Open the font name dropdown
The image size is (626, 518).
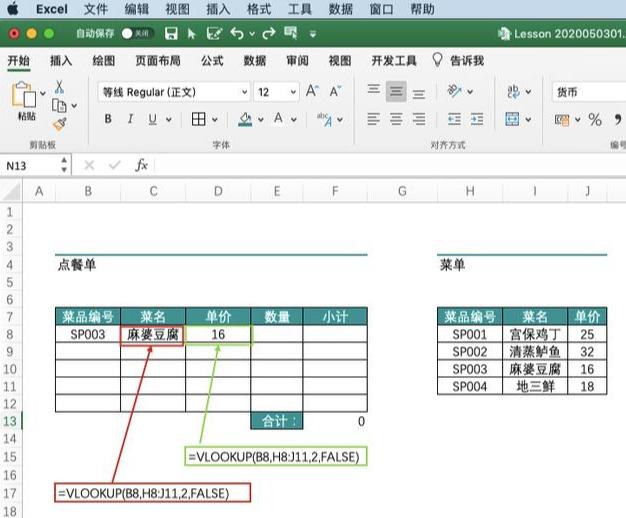(x=244, y=92)
